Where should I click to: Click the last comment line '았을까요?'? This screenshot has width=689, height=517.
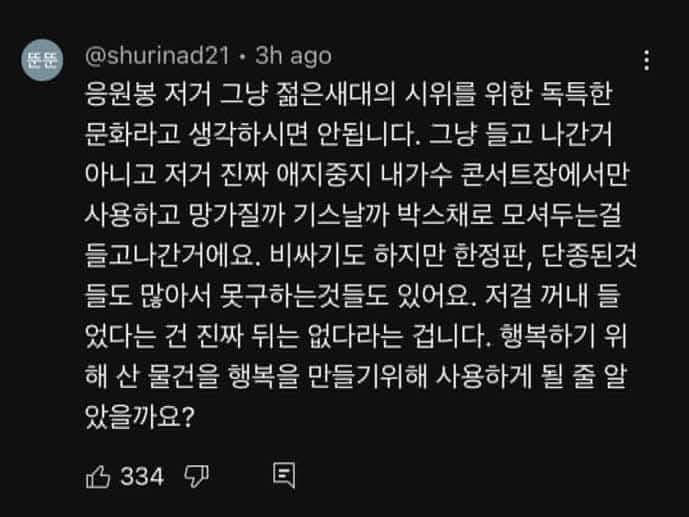point(140,417)
